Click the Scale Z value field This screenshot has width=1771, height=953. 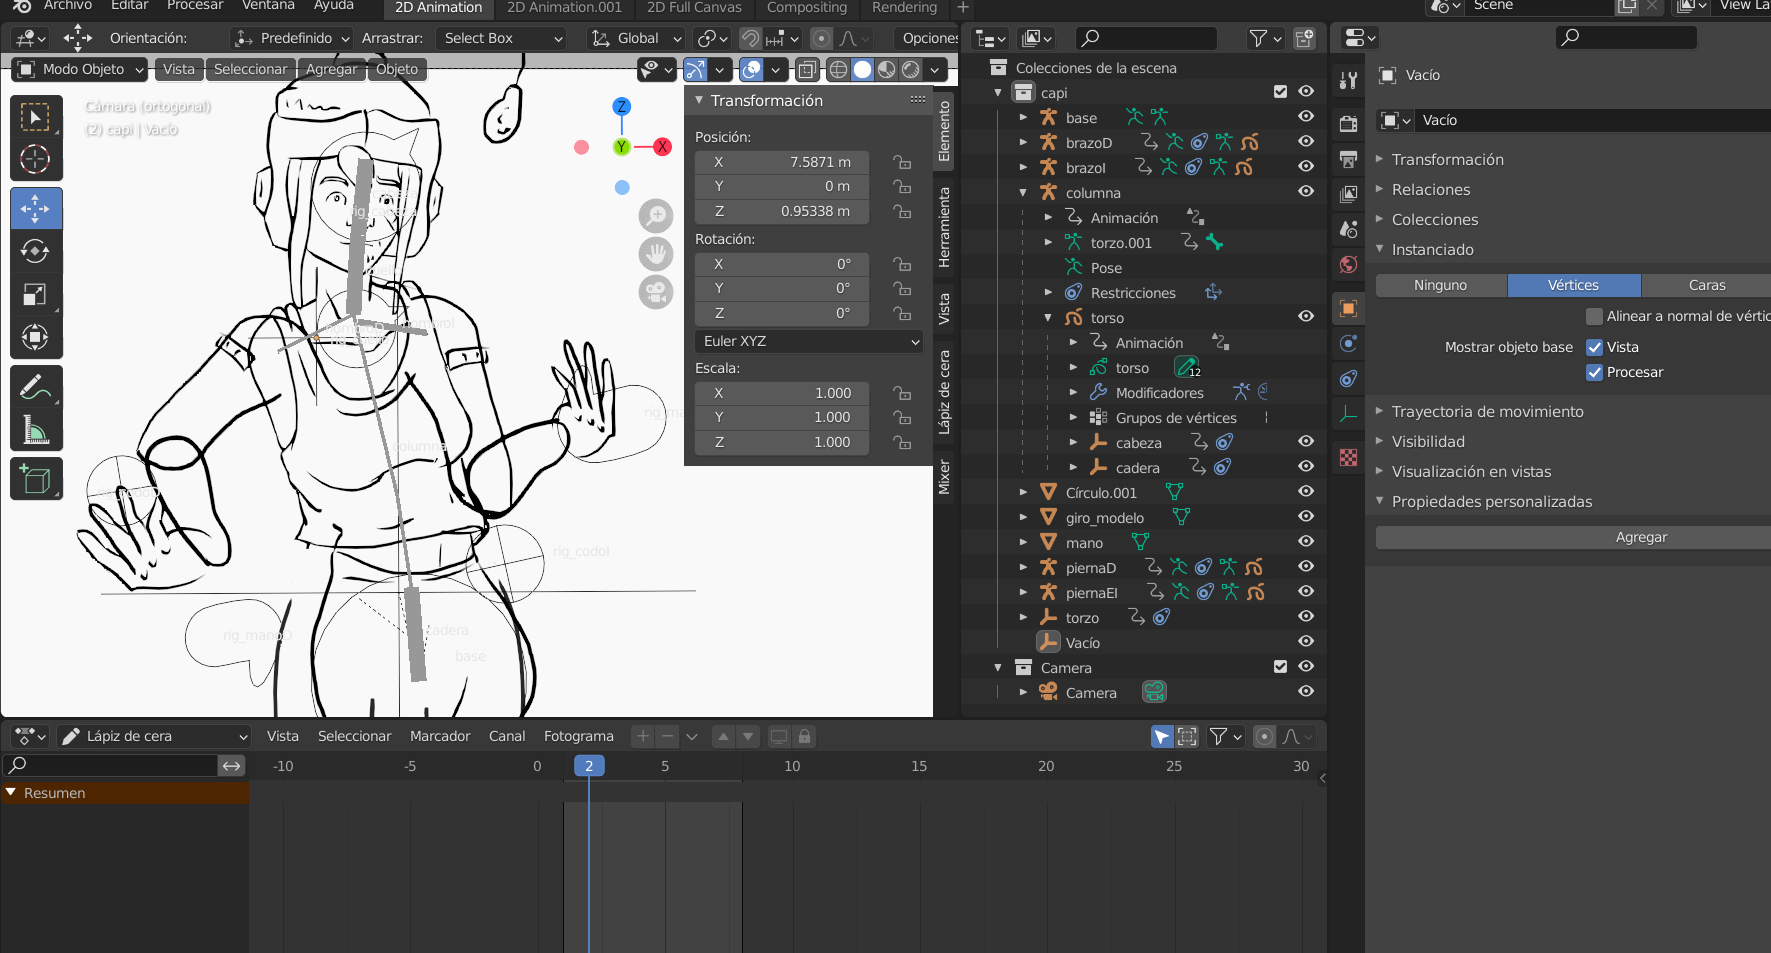pos(782,442)
